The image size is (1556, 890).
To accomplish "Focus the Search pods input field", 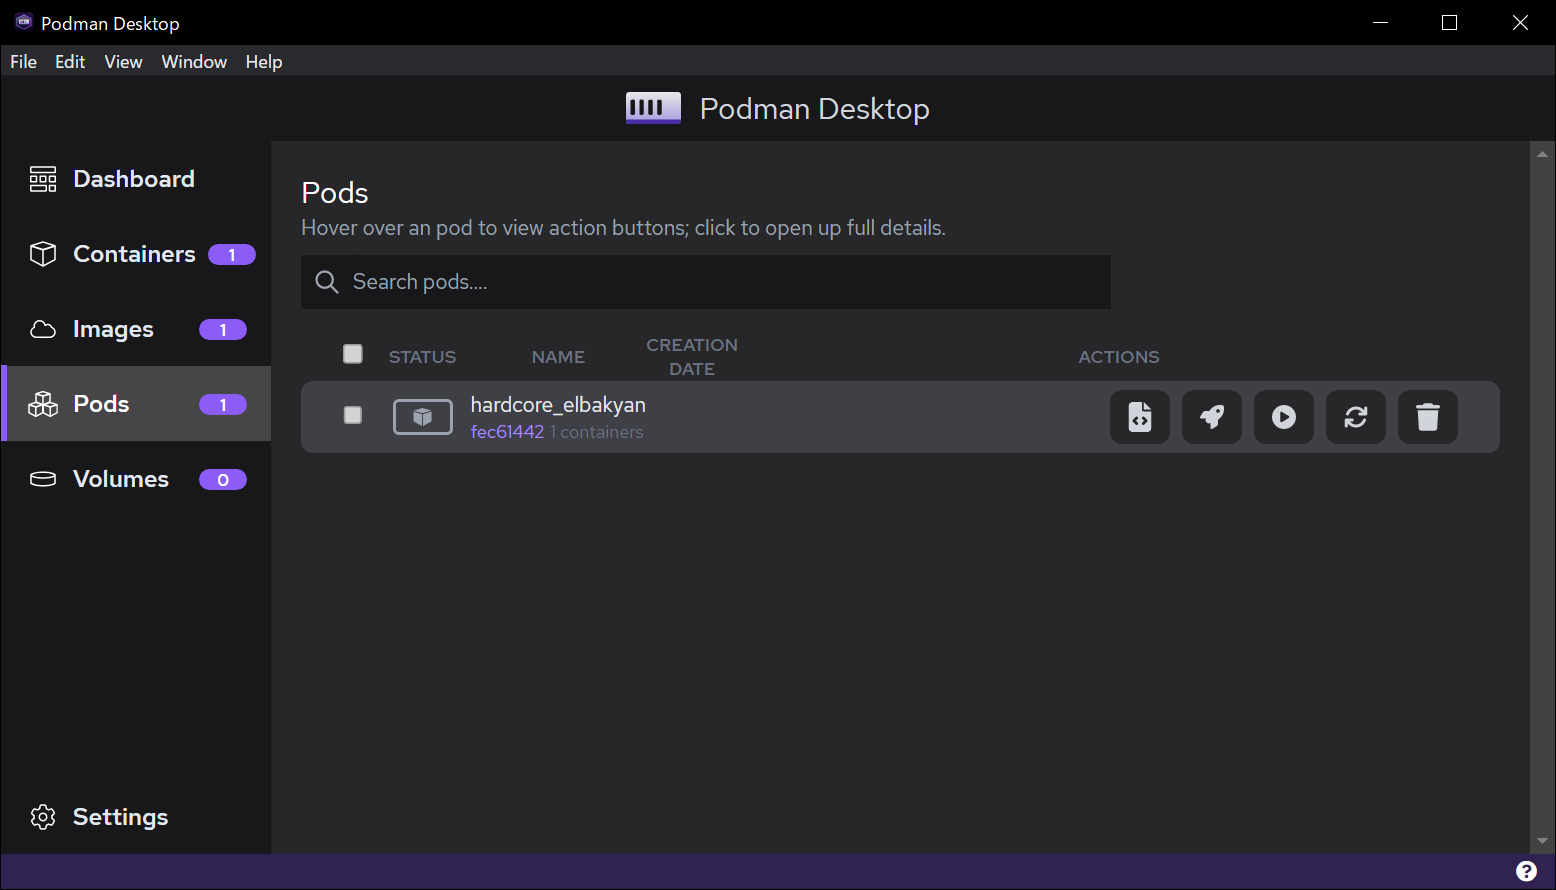I will (x=720, y=282).
